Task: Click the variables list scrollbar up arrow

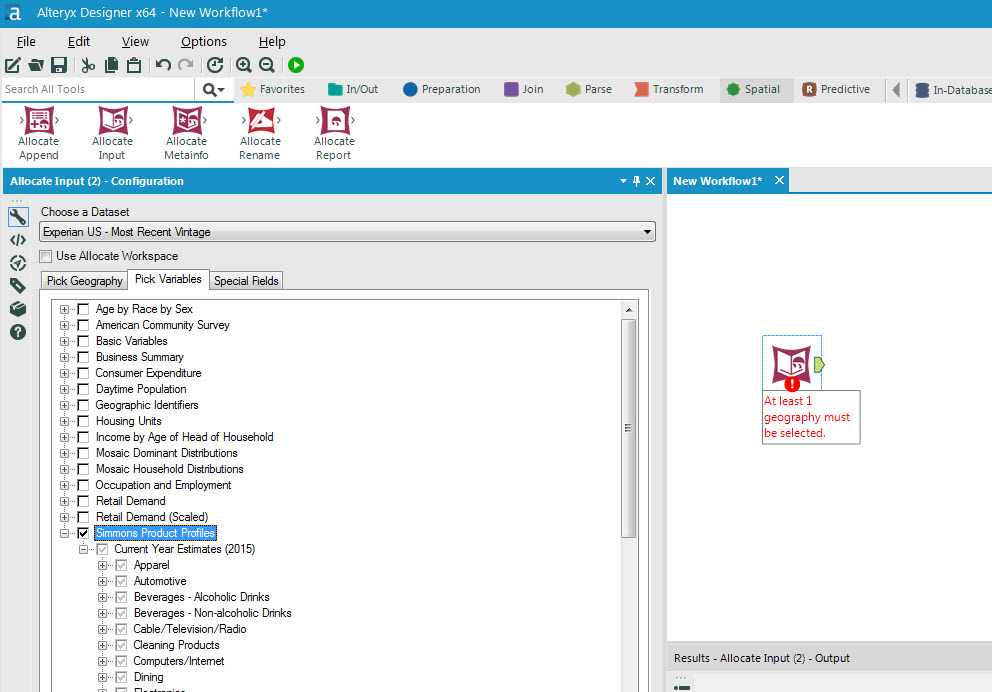Action: (628, 310)
